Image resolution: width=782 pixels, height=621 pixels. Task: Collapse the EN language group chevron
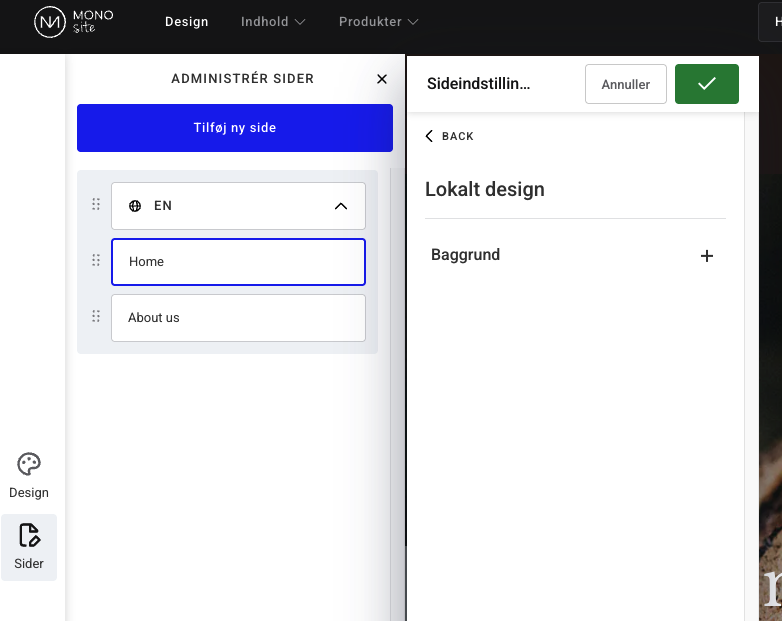tap(340, 206)
